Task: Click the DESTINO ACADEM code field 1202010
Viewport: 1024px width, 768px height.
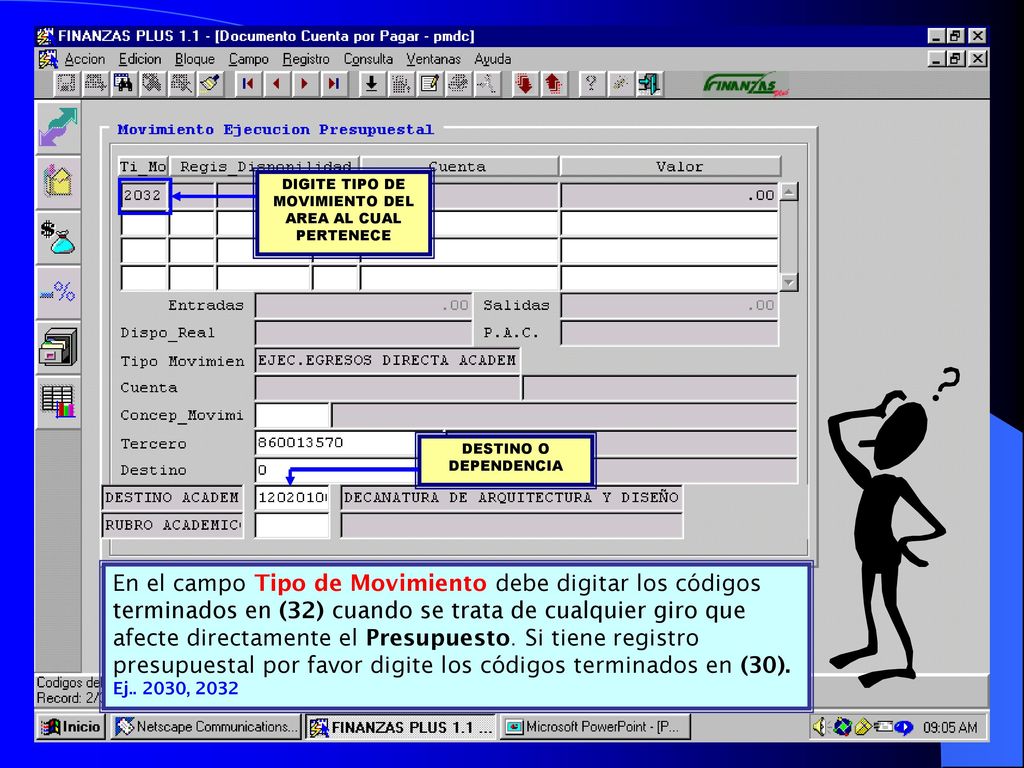Action: 292,498
